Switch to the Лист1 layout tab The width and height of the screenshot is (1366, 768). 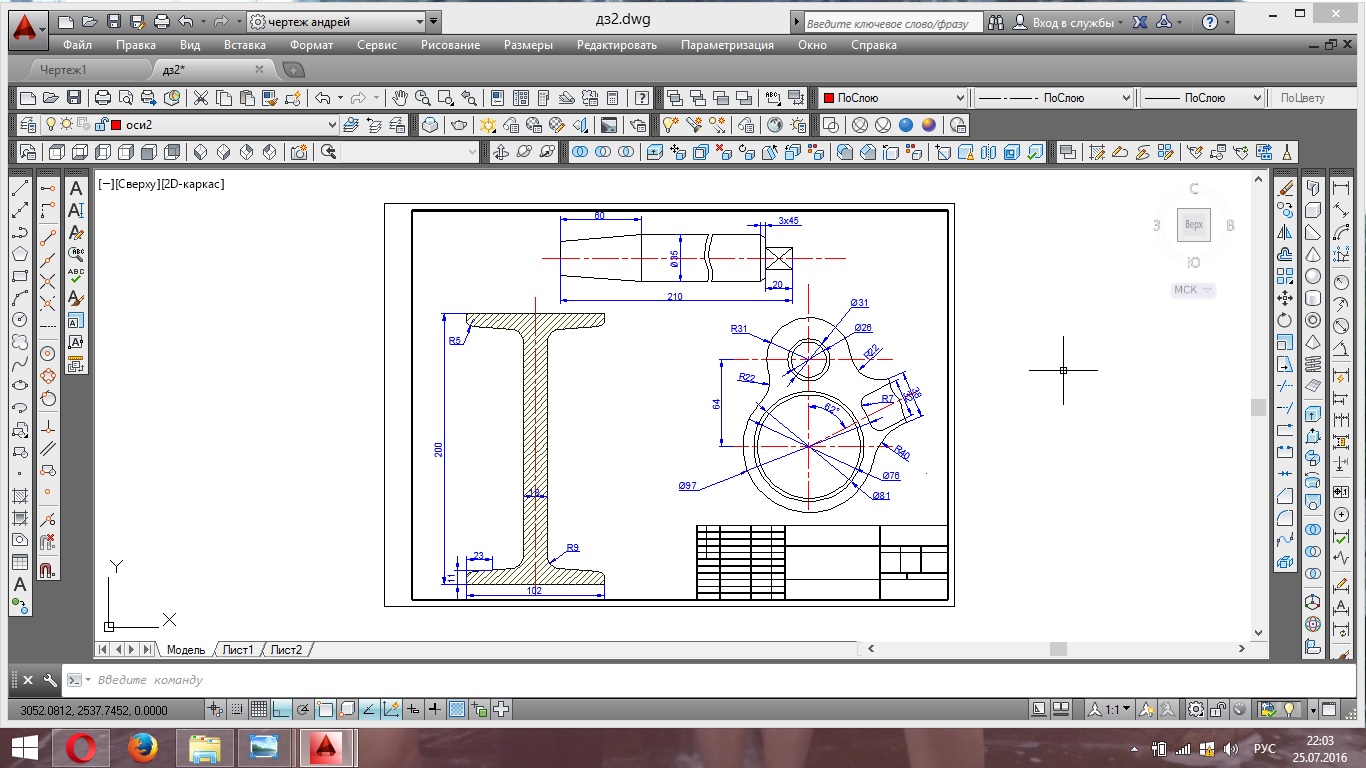[237, 650]
